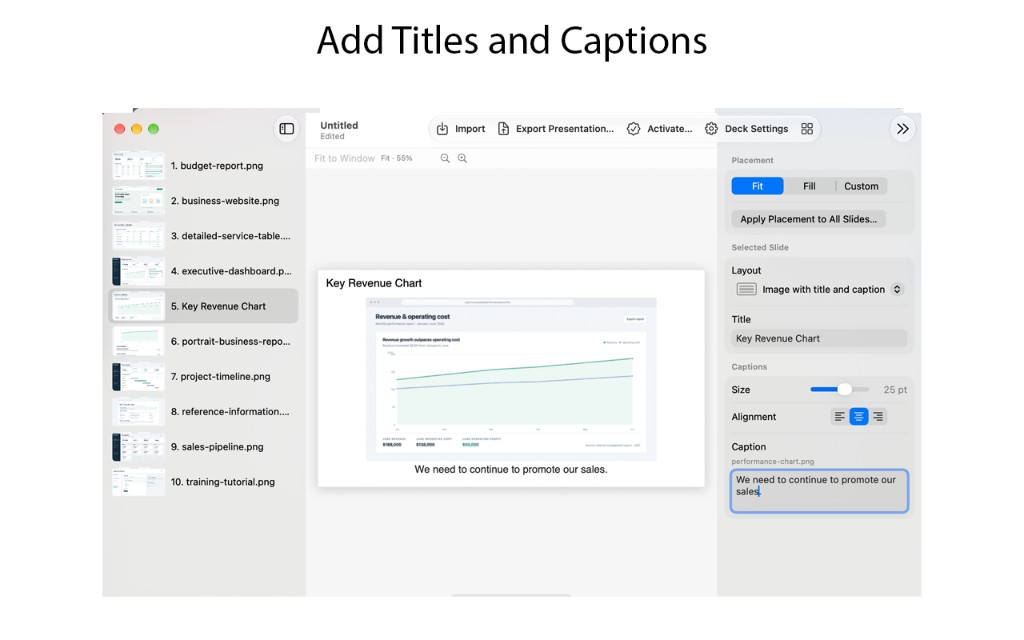Toggle the sidebar panel icon
Image resolution: width=1024 pixels, height=640 pixels.
click(287, 129)
